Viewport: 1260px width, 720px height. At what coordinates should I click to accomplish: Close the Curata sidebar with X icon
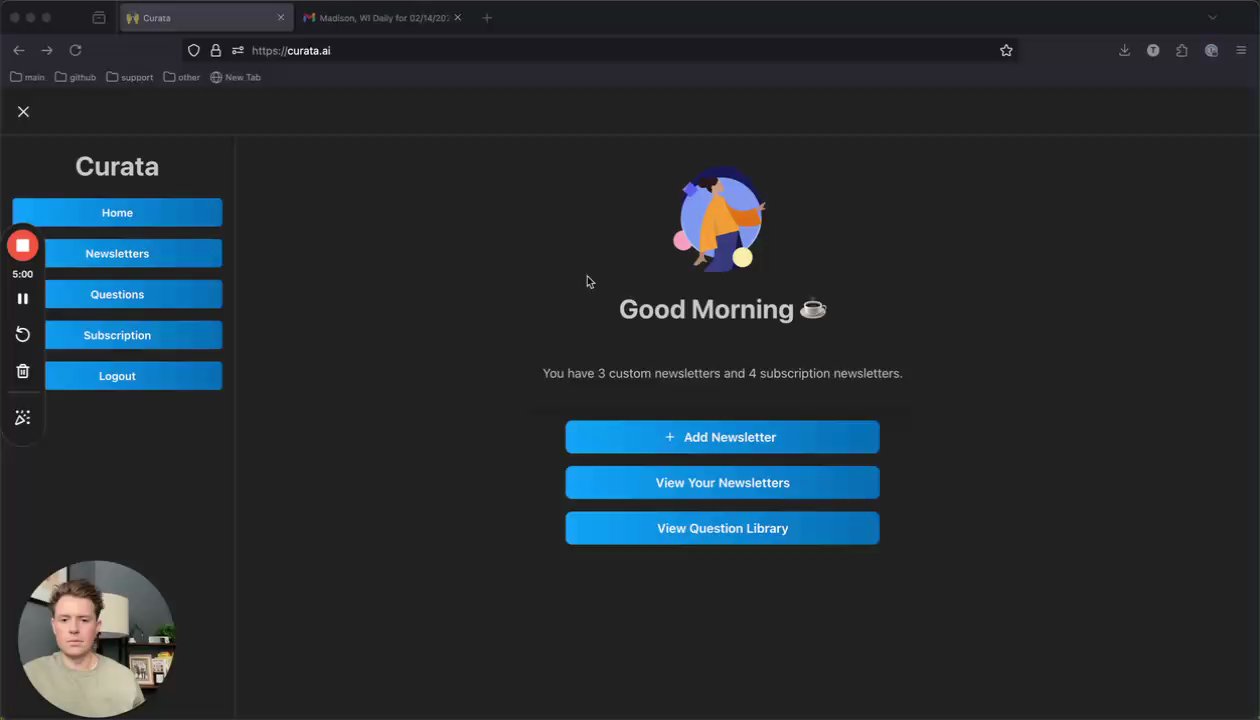pyautogui.click(x=23, y=112)
